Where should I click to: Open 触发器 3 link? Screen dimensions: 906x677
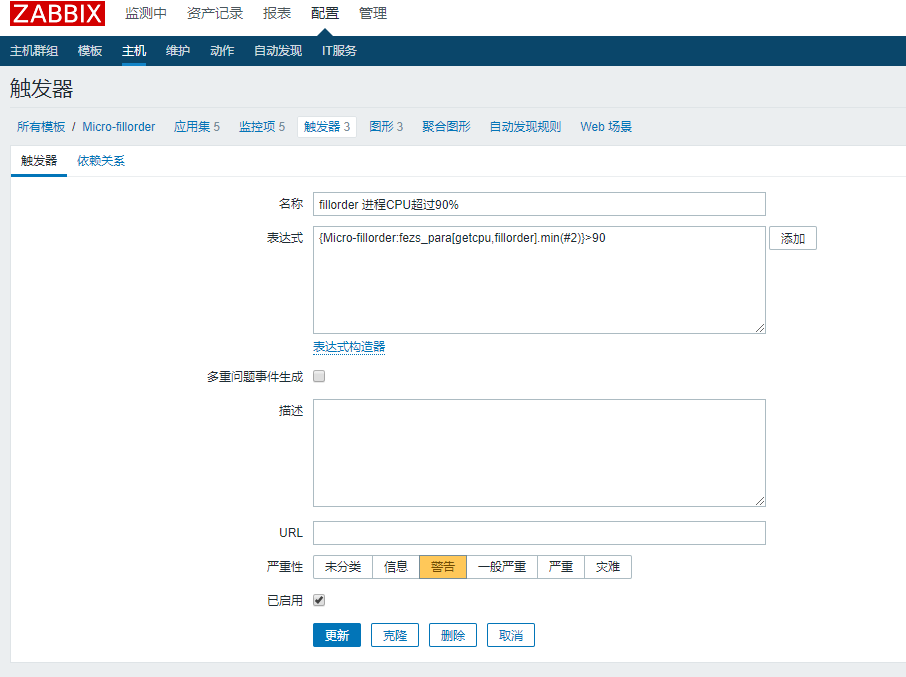tap(327, 127)
